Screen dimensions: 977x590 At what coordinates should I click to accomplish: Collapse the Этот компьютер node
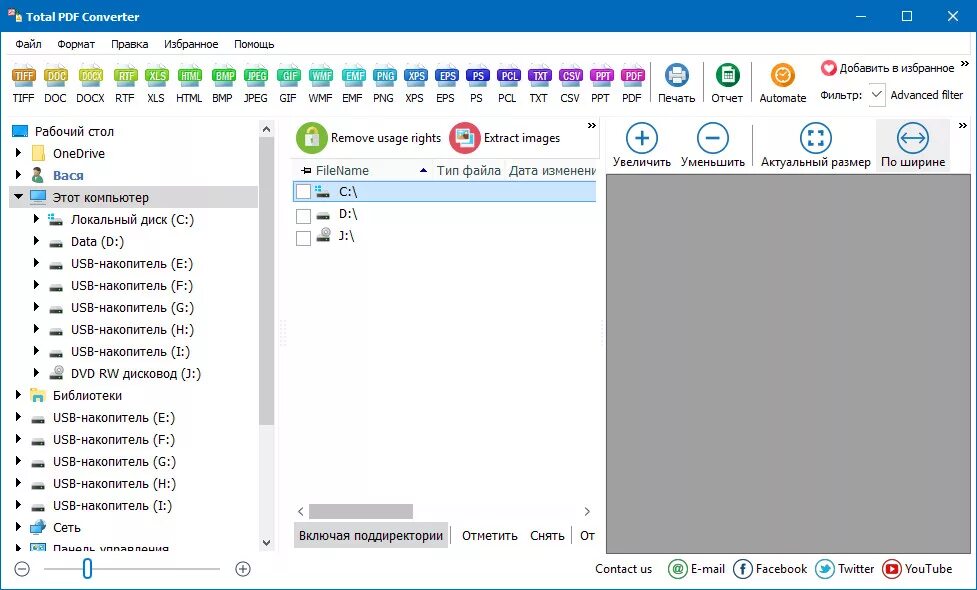[18, 197]
